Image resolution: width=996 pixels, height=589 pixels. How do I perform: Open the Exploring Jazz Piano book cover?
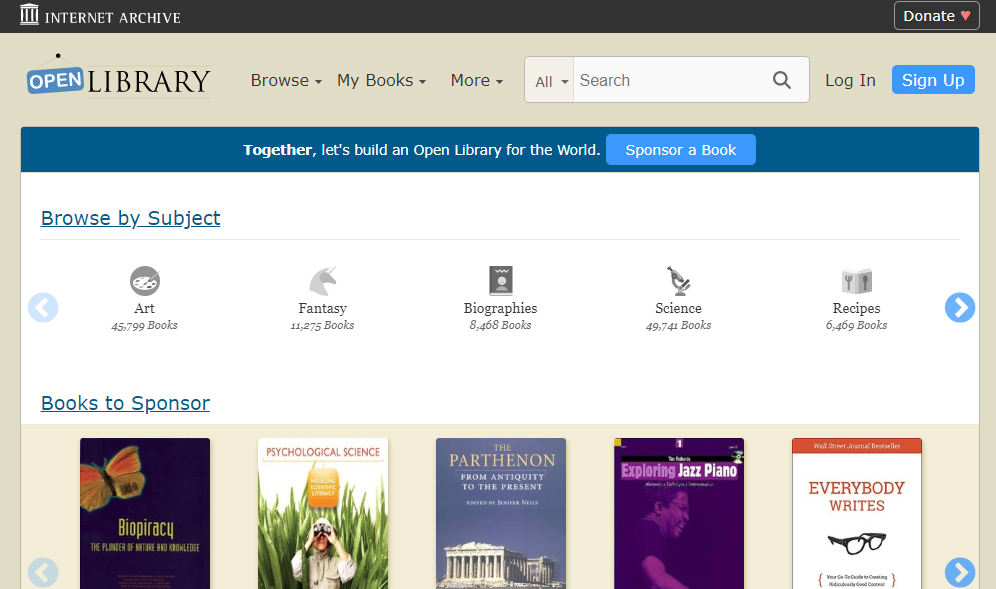coord(679,513)
